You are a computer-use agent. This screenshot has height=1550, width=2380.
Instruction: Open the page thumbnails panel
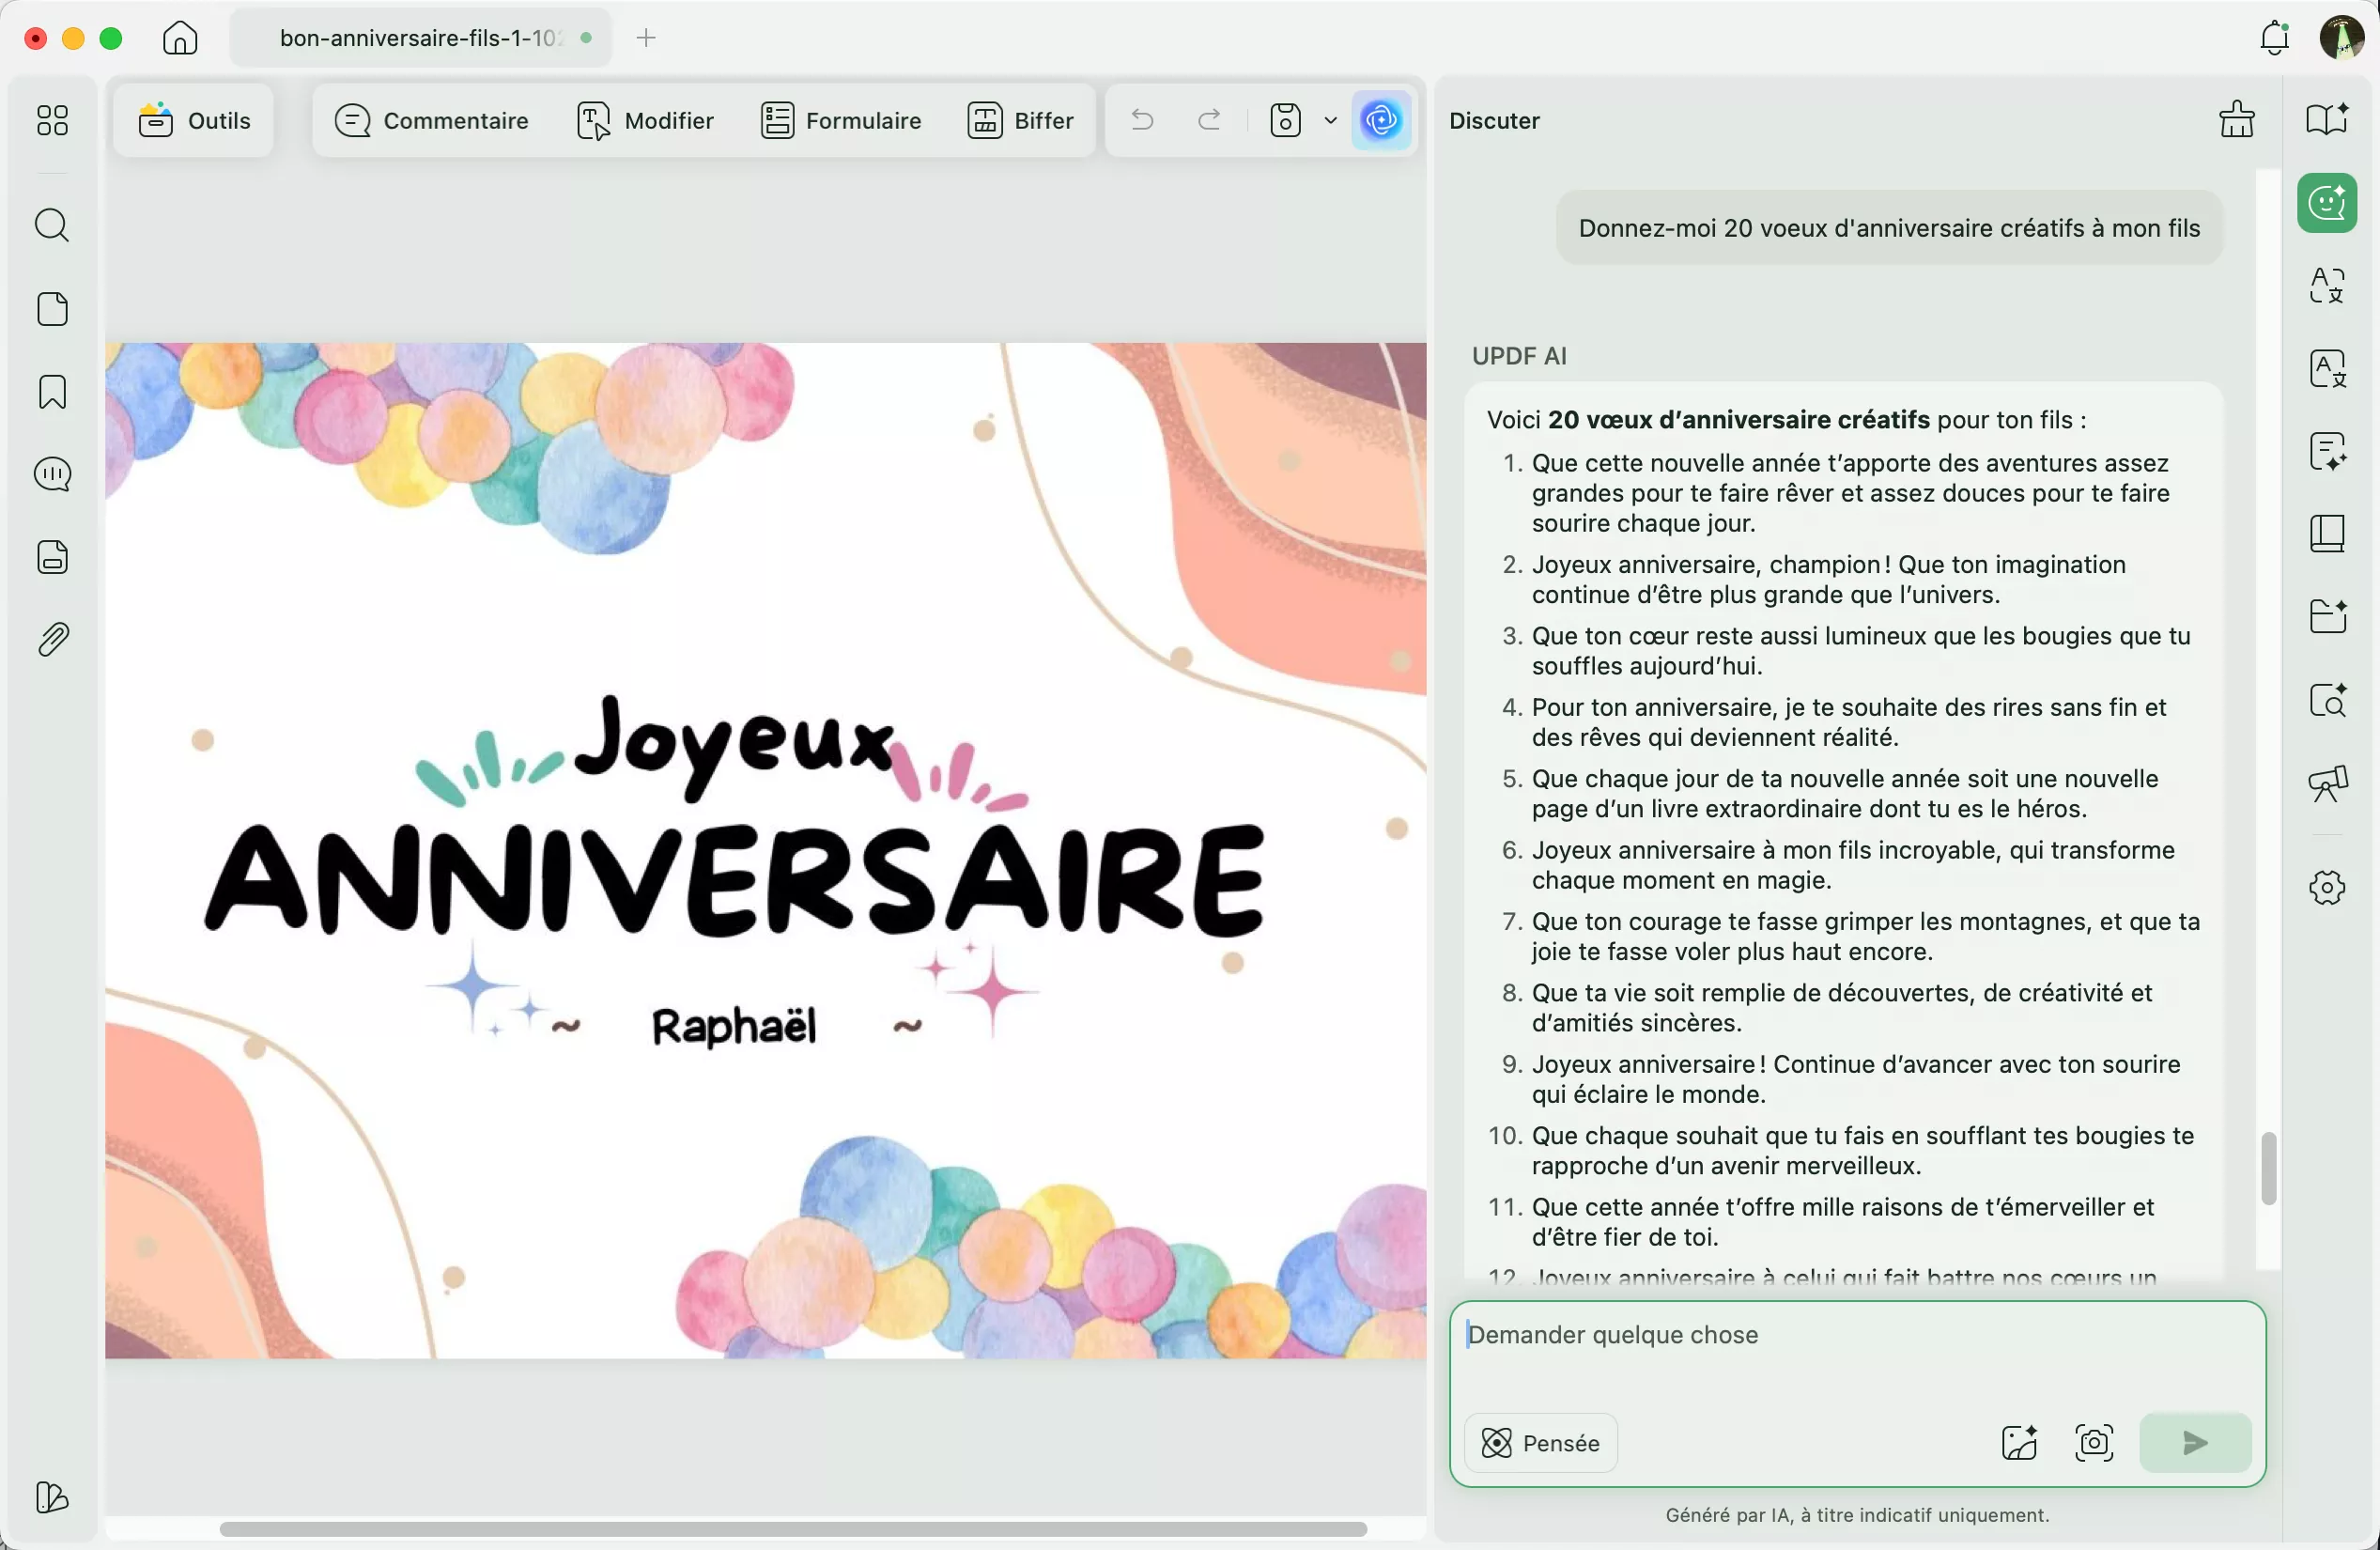(52, 309)
